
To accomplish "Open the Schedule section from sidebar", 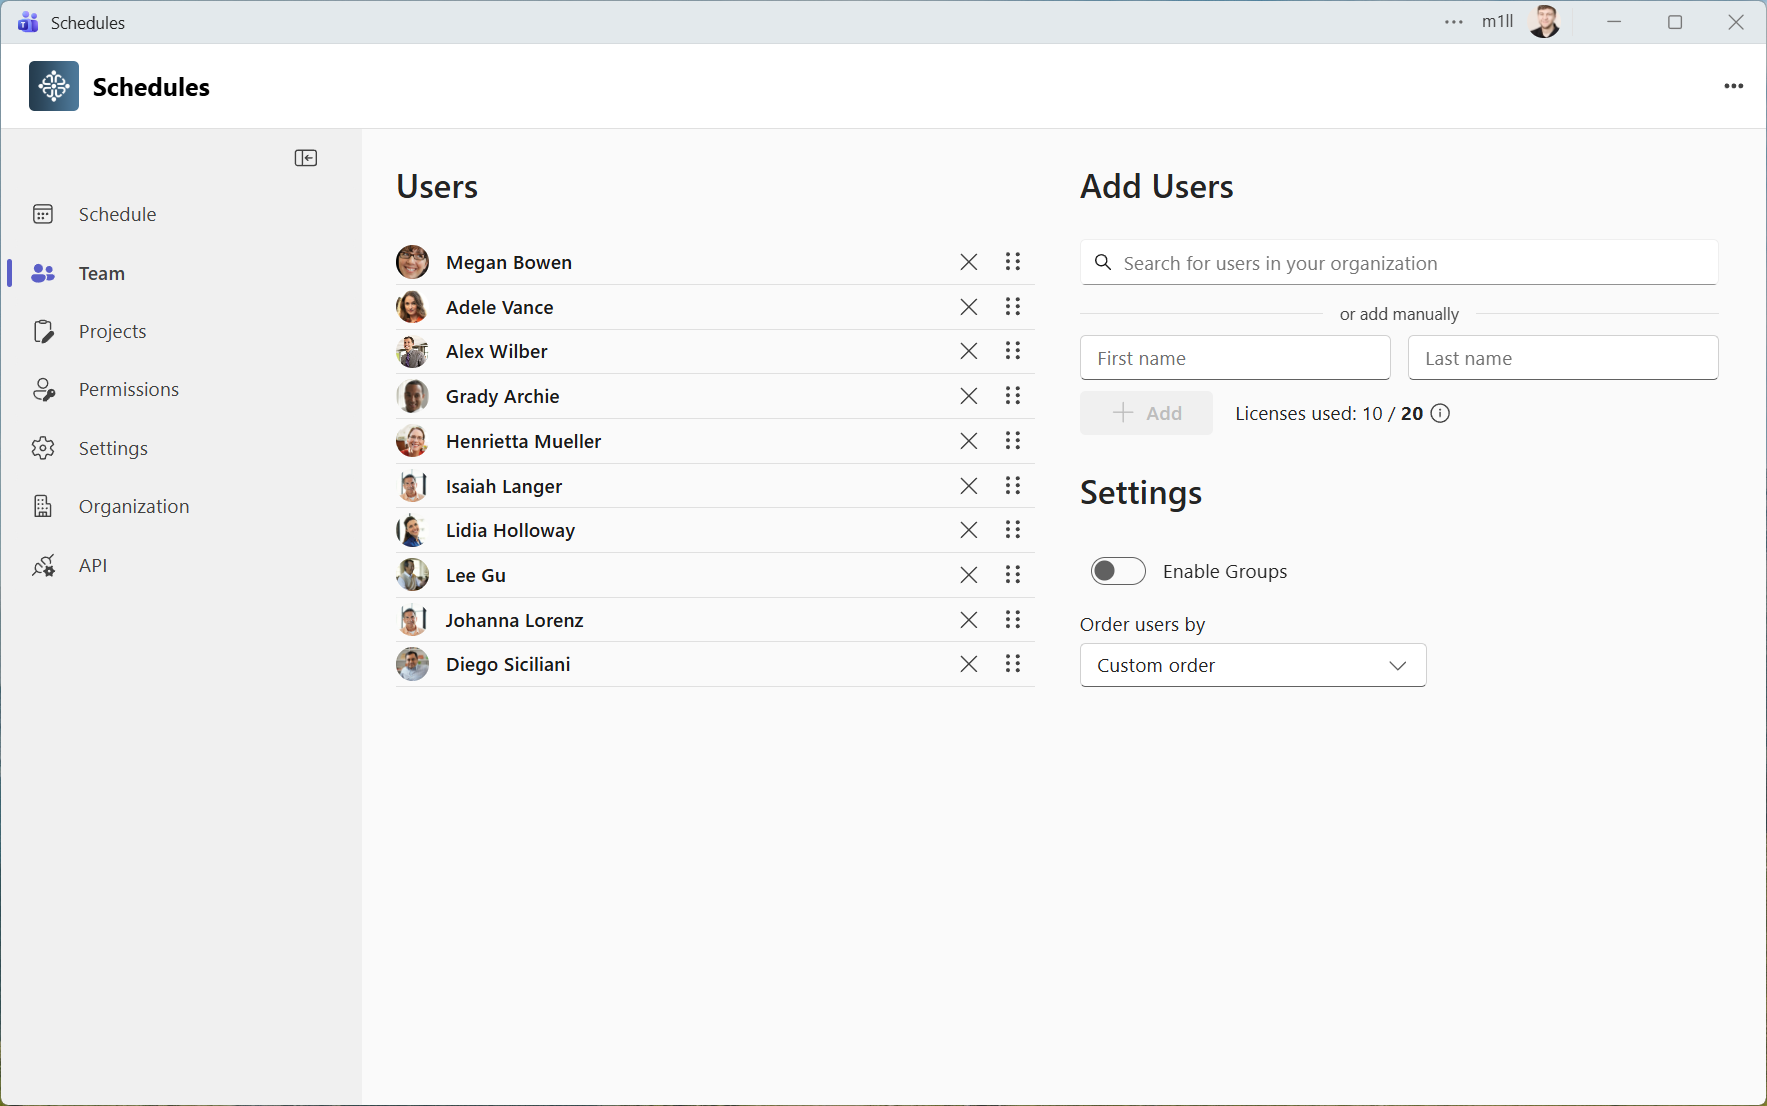I will (117, 213).
